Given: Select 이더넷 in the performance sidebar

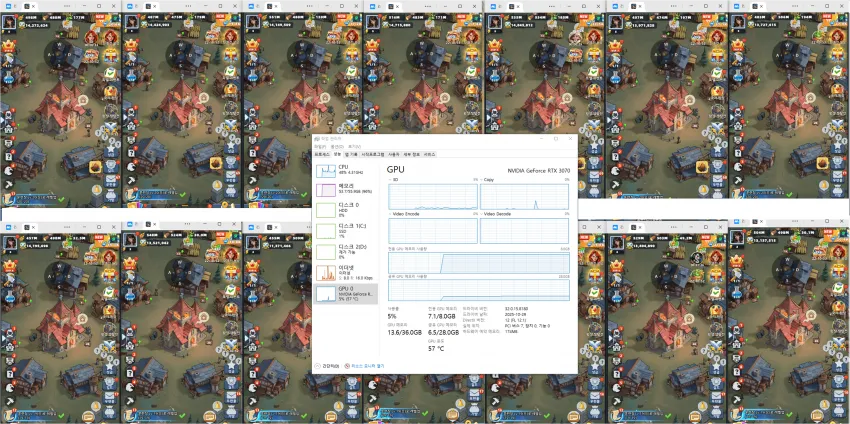Looking at the screenshot, I should click(x=346, y=273).
